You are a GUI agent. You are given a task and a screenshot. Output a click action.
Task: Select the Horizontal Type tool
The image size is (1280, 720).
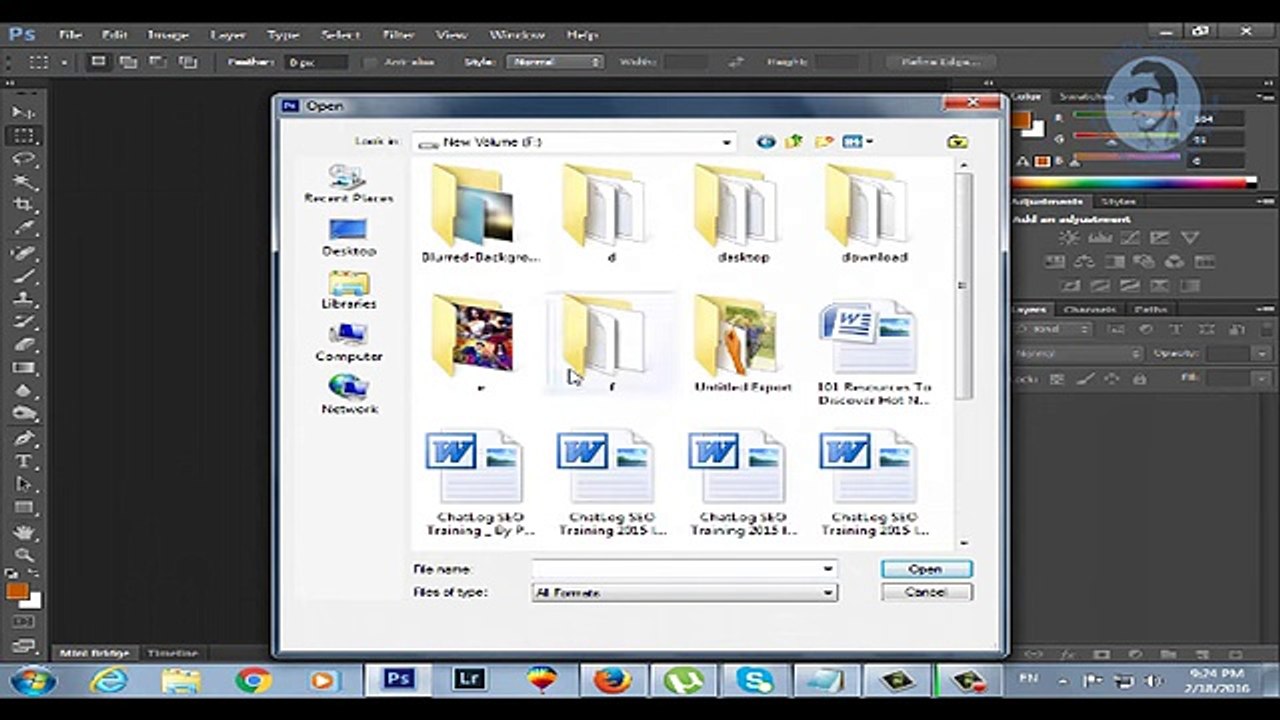(24, 461)
